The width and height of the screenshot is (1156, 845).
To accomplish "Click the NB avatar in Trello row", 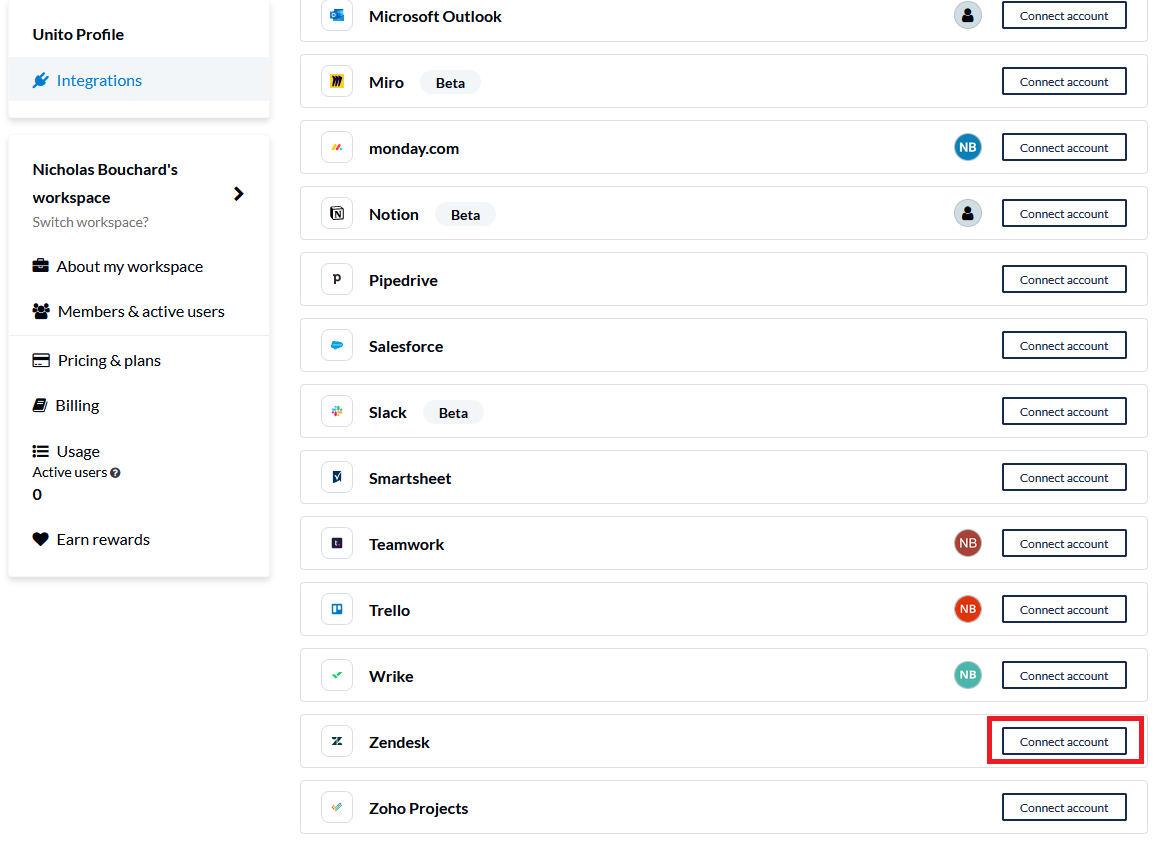I will (x=968, y=609).
